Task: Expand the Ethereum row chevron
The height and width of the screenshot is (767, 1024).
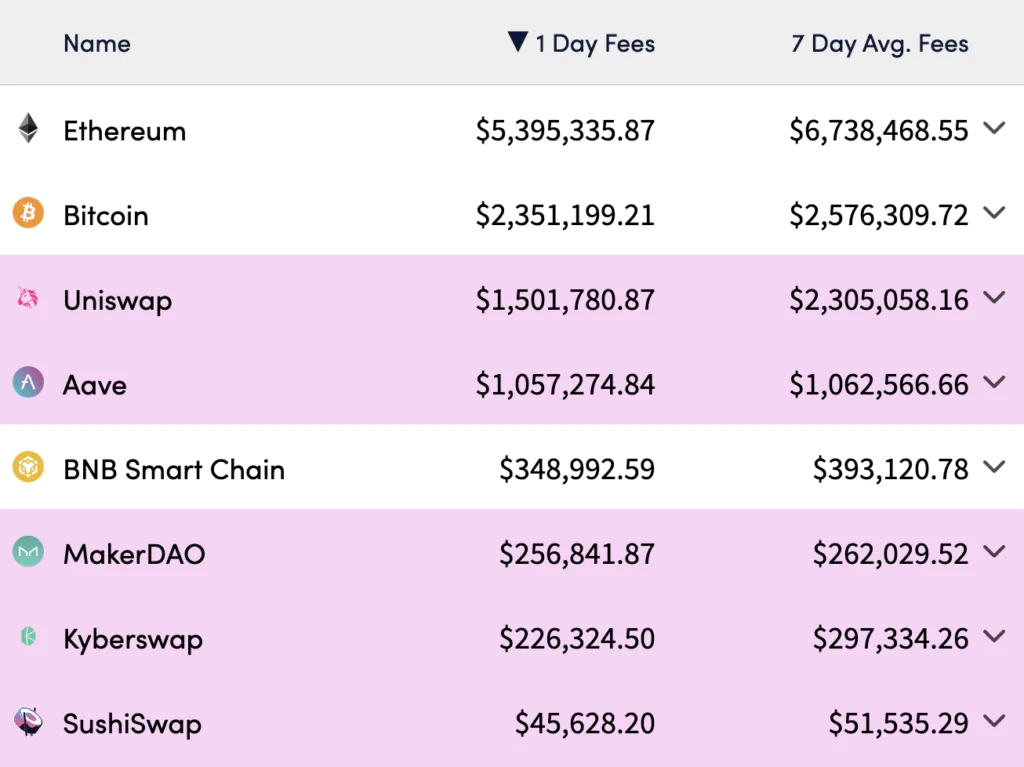Action: [x=993, y=128]
